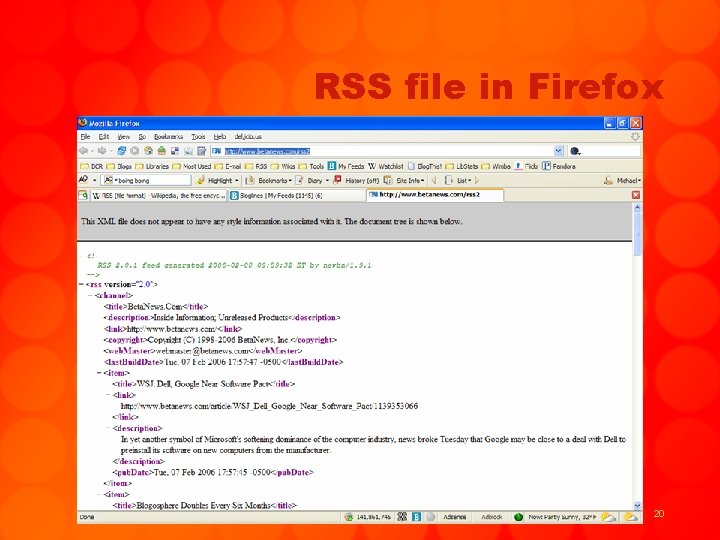Screen dimensions: 720x540
Task: Click the Firefox throbber activity icon
Action: pyautogui.click(x=635, y=137)
